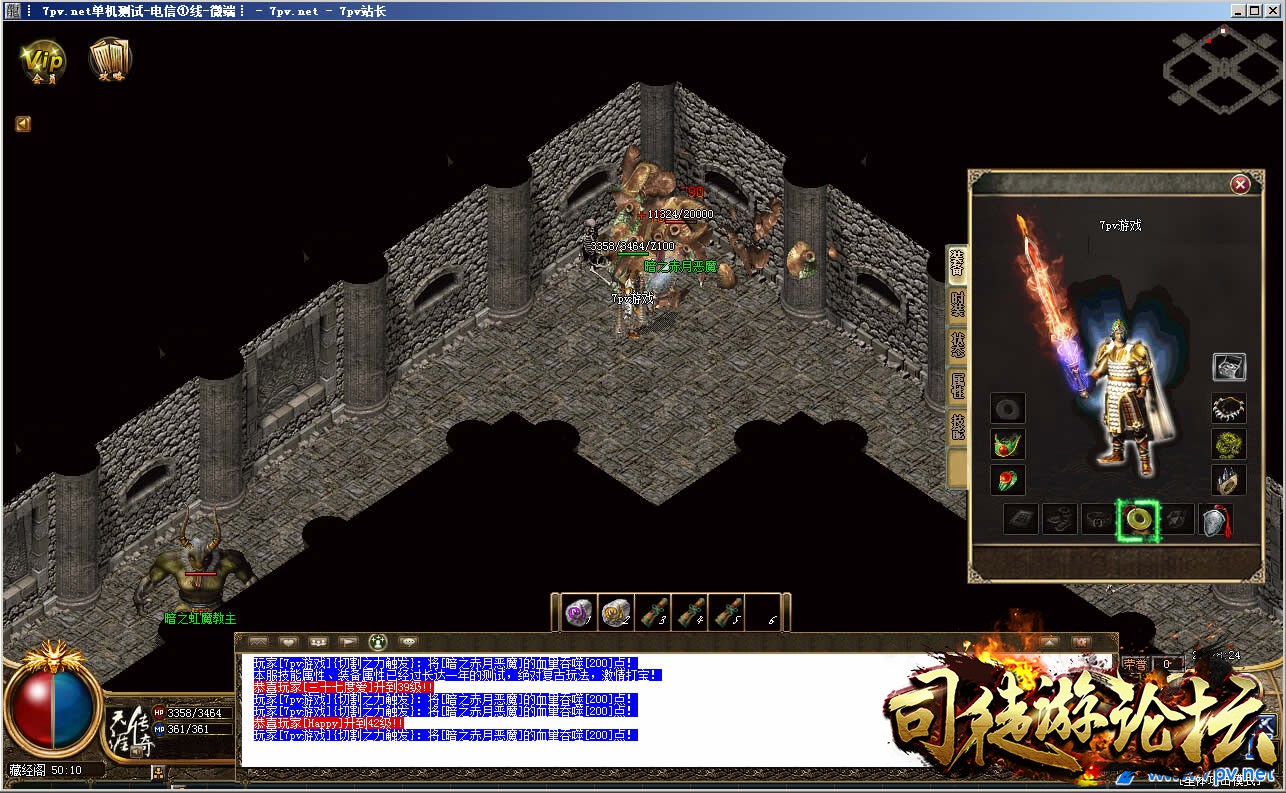This screenshot has width=1286, height=793.
Task: Click chat line about 三十七度爱 reaching 39级
Action: click(x=343, y=687)
